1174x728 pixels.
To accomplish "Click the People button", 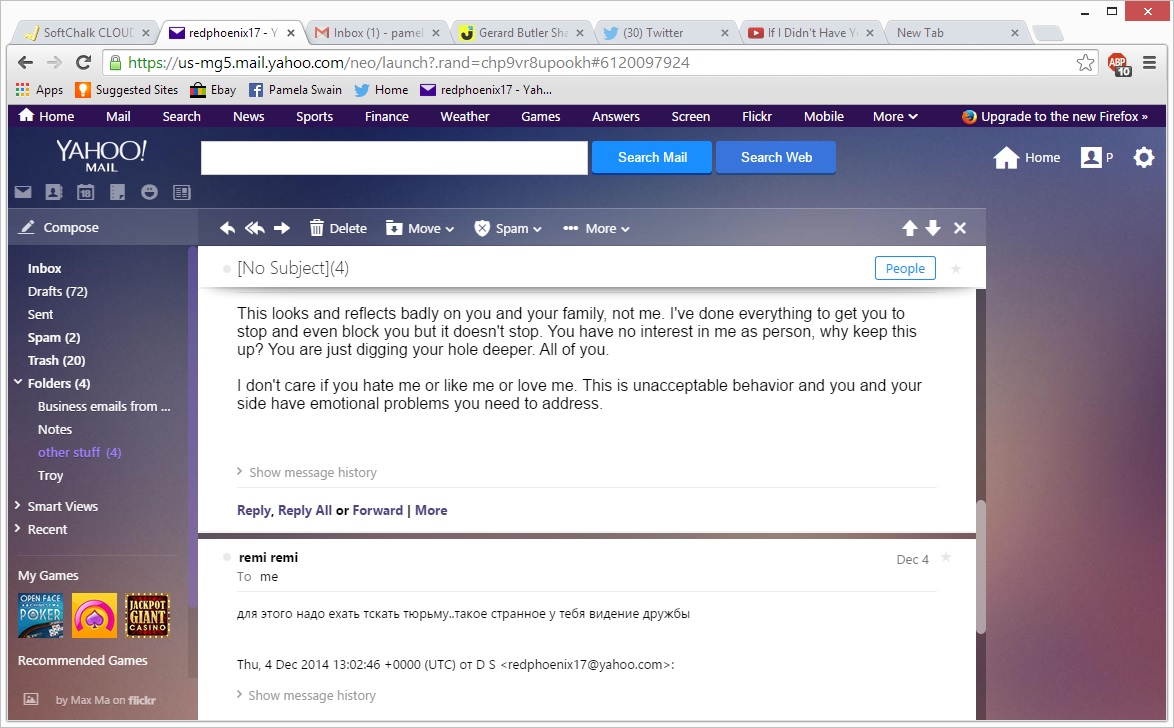I will 905,268.
